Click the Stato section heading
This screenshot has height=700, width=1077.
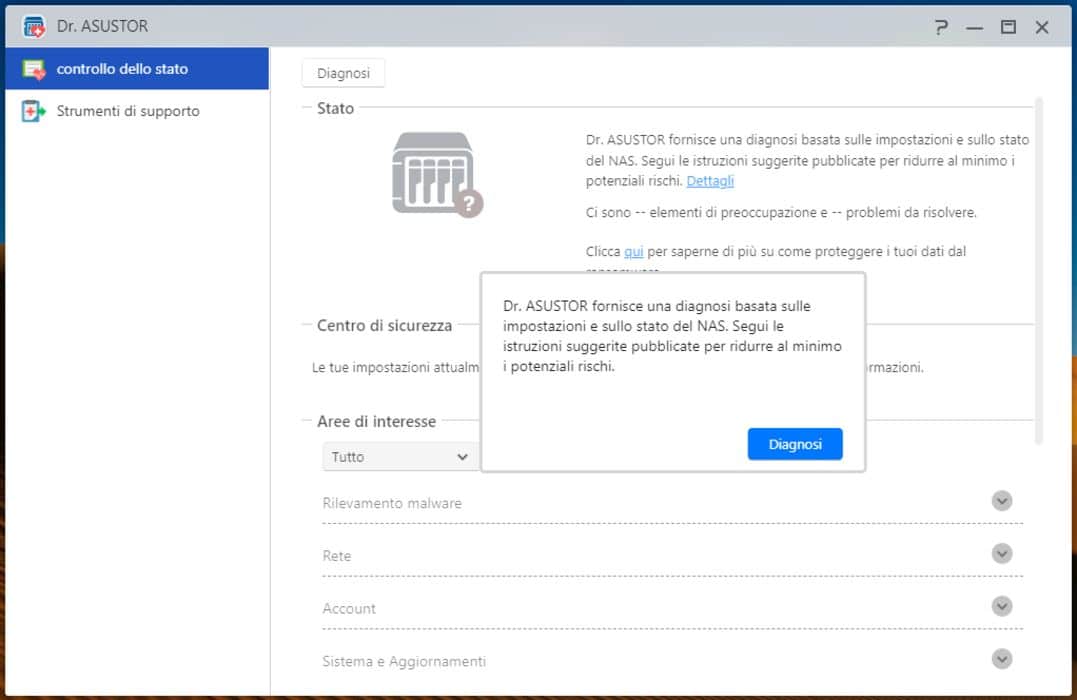point(335,108)
